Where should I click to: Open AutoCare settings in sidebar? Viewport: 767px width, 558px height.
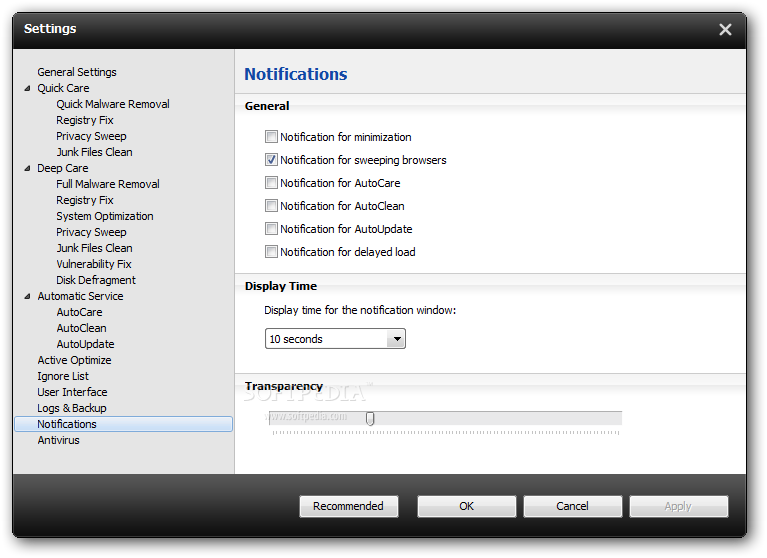(x=79, y=312)
